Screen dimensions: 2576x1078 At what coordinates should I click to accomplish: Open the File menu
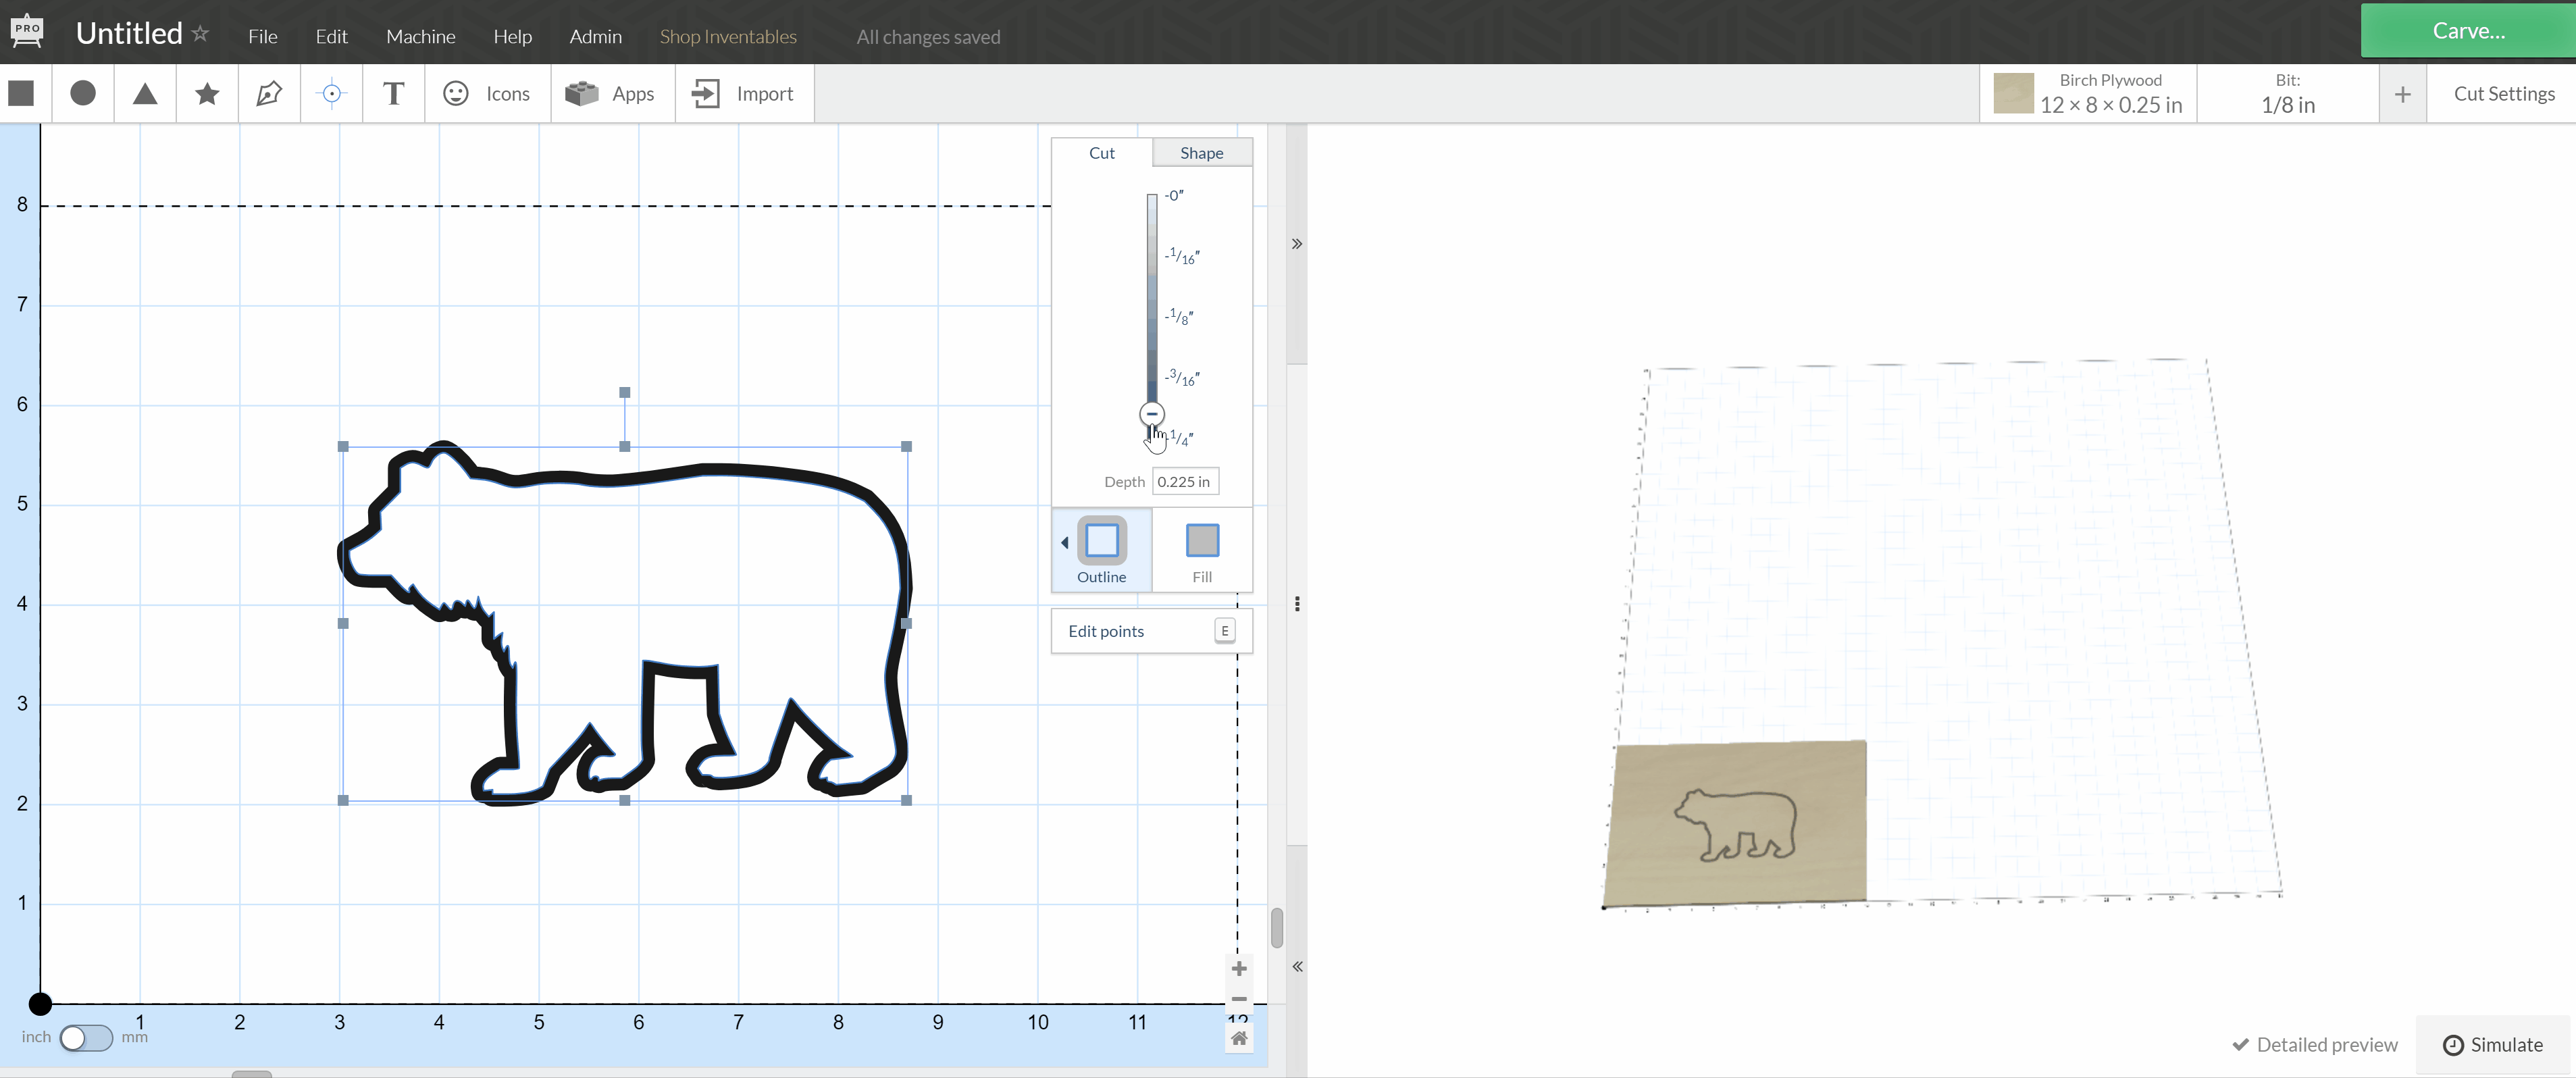262,36
